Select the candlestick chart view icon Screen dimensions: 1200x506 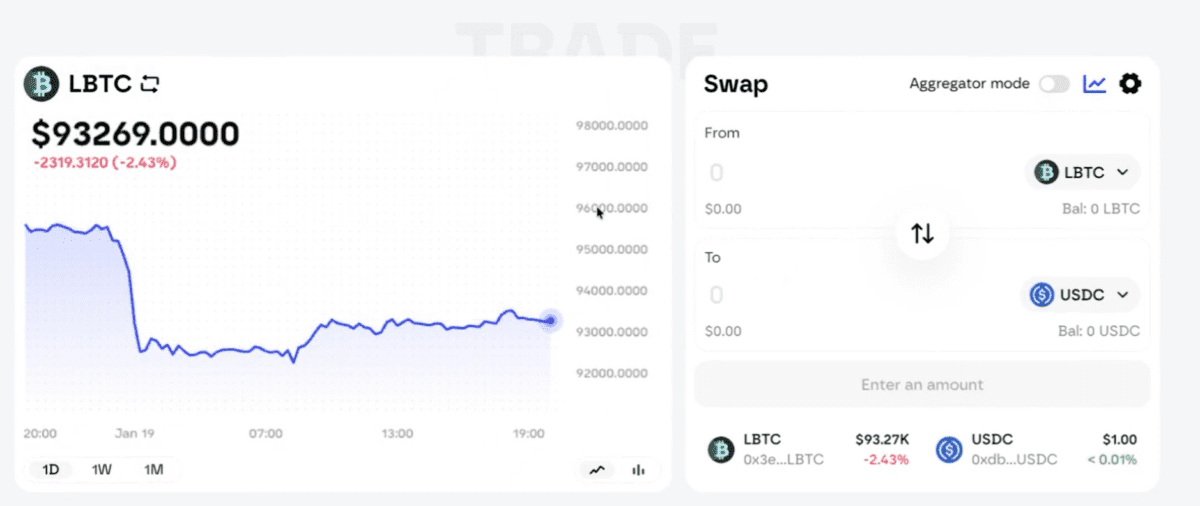(x=637, y=470)
